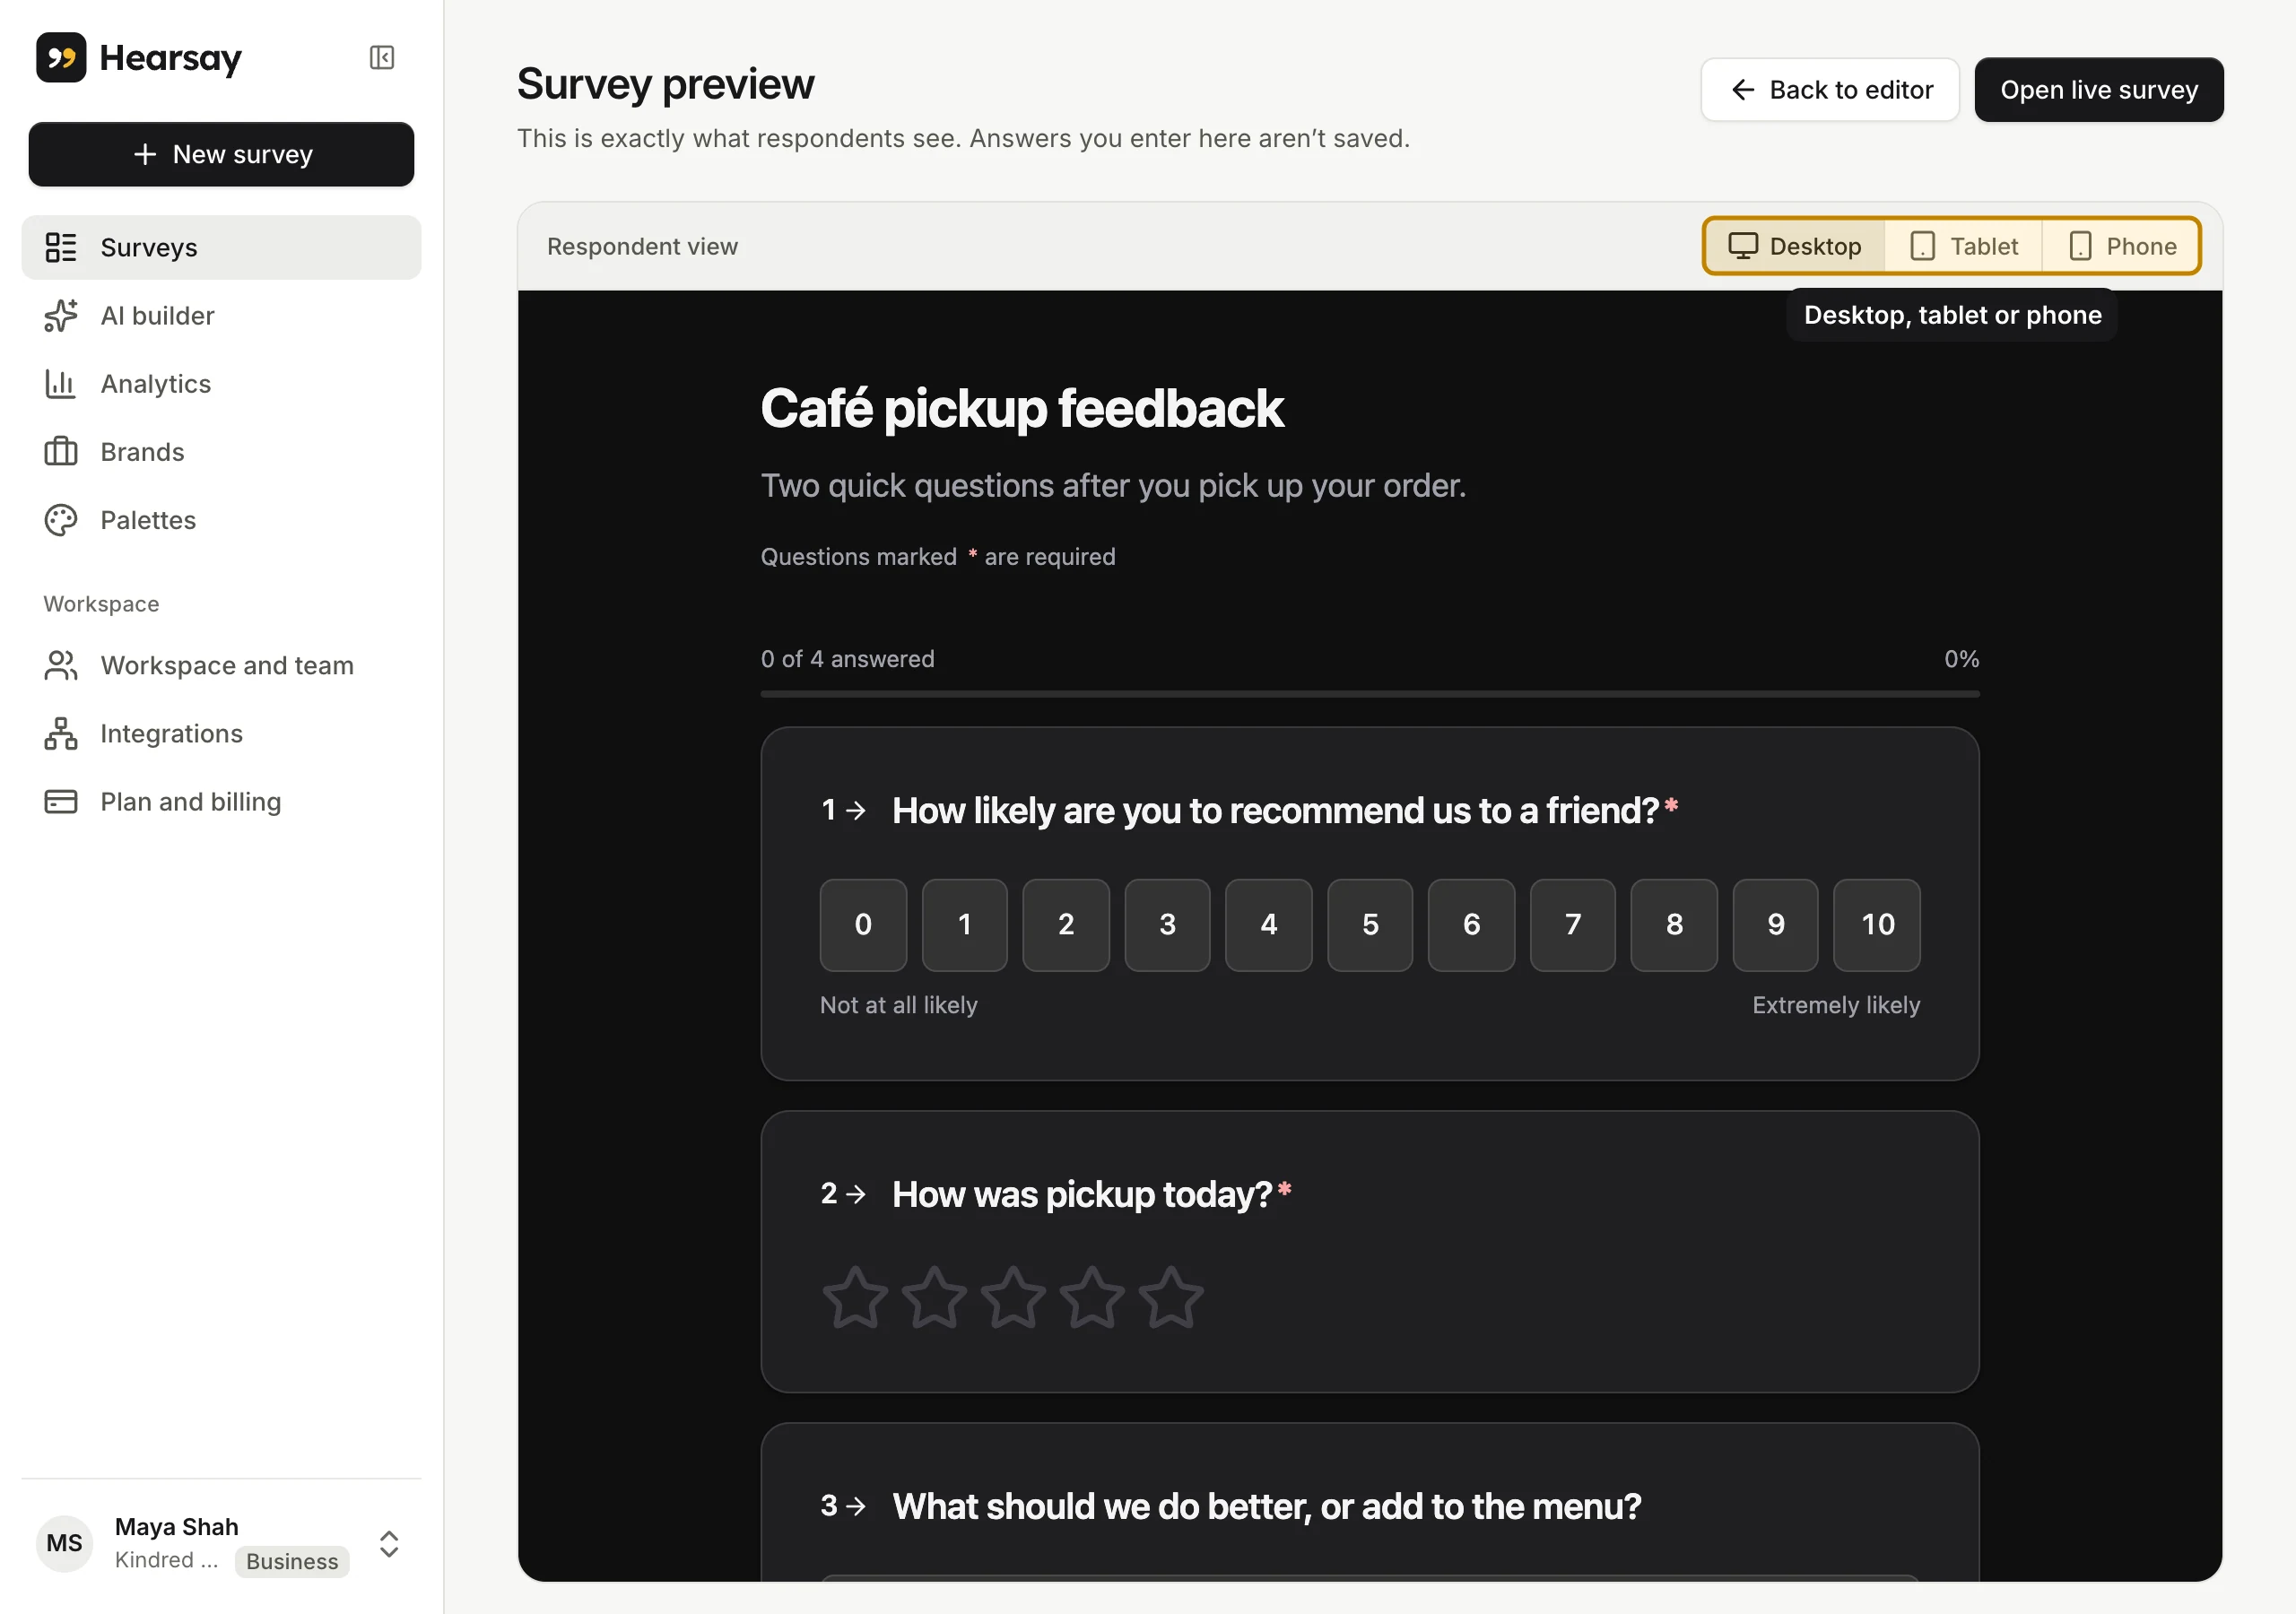Click the AI builder sparkle icon

point(61,316)
